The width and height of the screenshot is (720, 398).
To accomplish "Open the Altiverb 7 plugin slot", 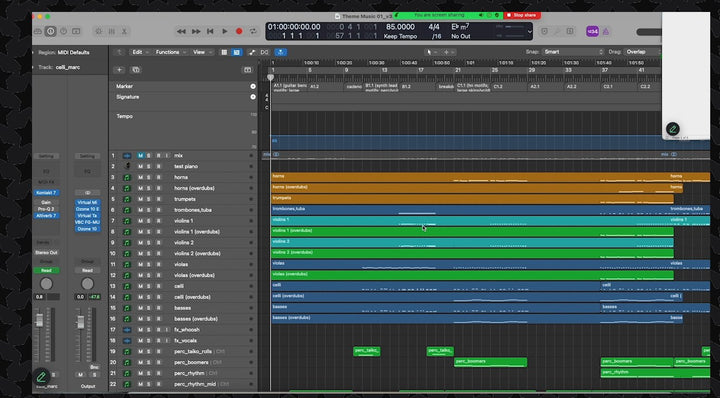I will click(46, 215).
